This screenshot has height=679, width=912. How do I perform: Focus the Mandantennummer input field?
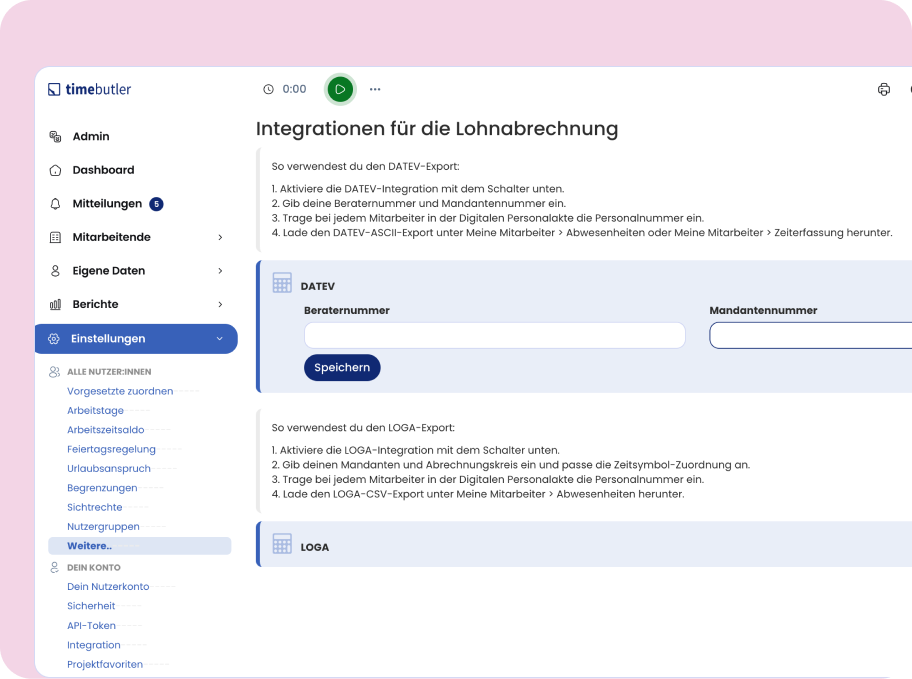click(x=811, y=336)
